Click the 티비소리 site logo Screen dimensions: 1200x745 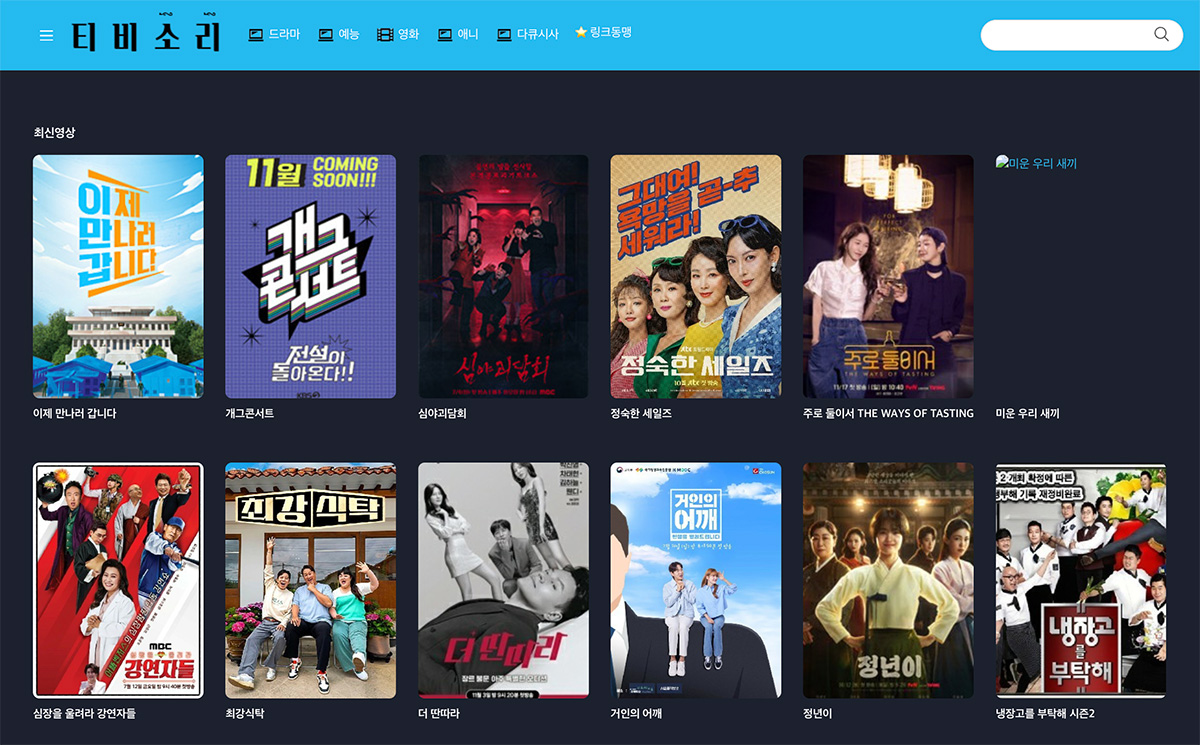coord(147,35)
